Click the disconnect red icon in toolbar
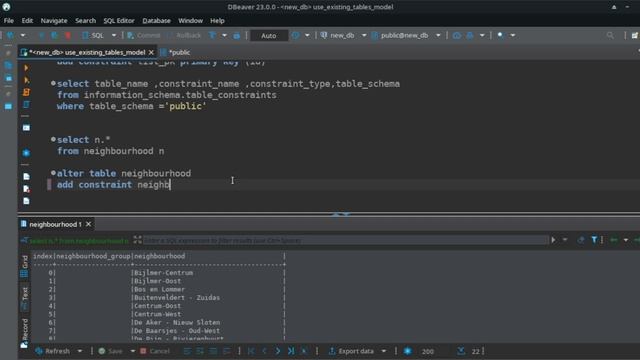The width and height of the screenshot is (640, 360). point(68,36)
